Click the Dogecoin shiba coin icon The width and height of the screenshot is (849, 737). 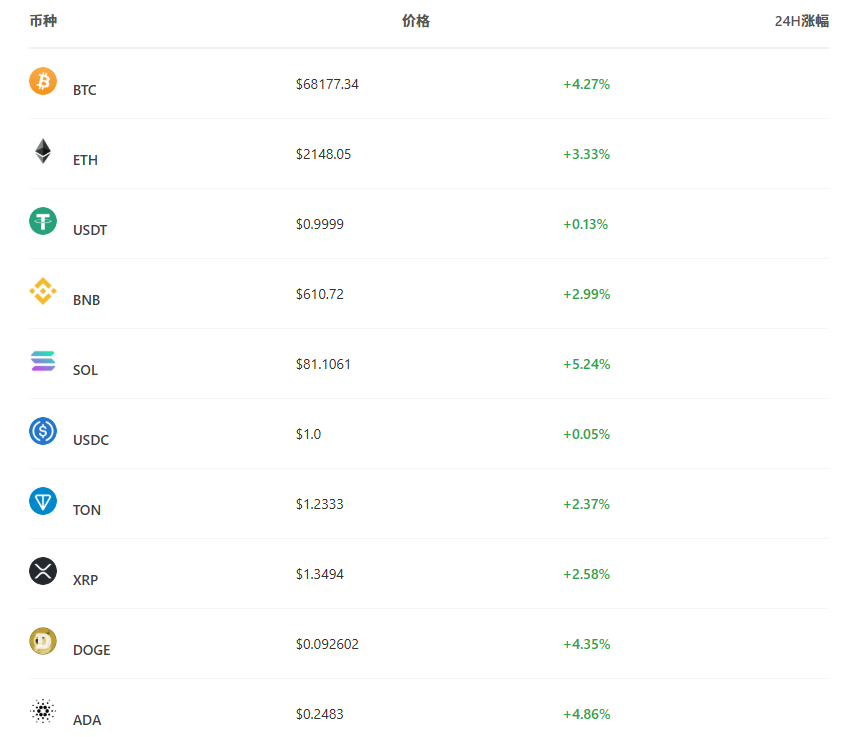coord(43,641)
